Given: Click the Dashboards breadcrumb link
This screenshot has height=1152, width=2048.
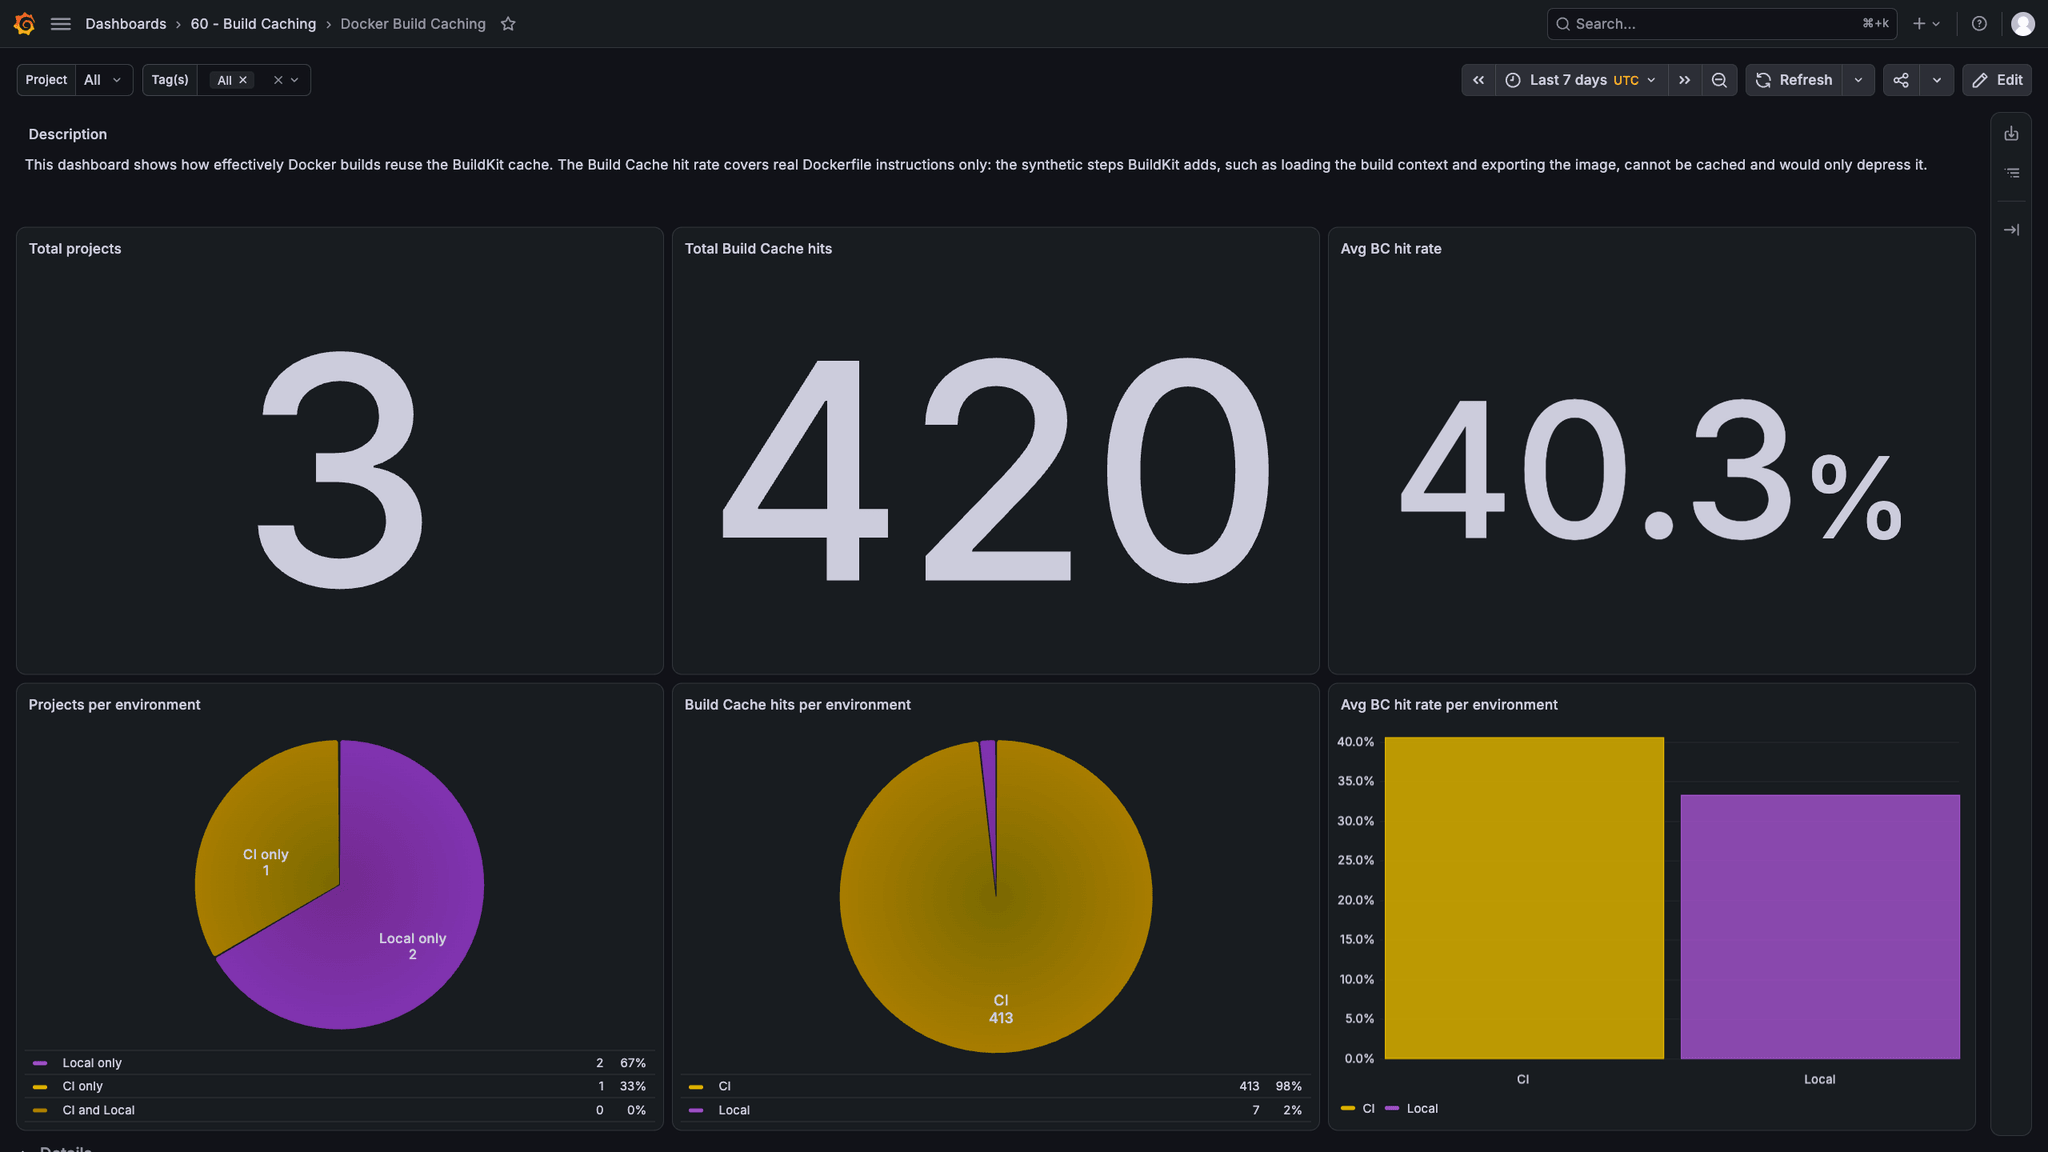Looking at the screenshot, I should click(x=126, y=24).
